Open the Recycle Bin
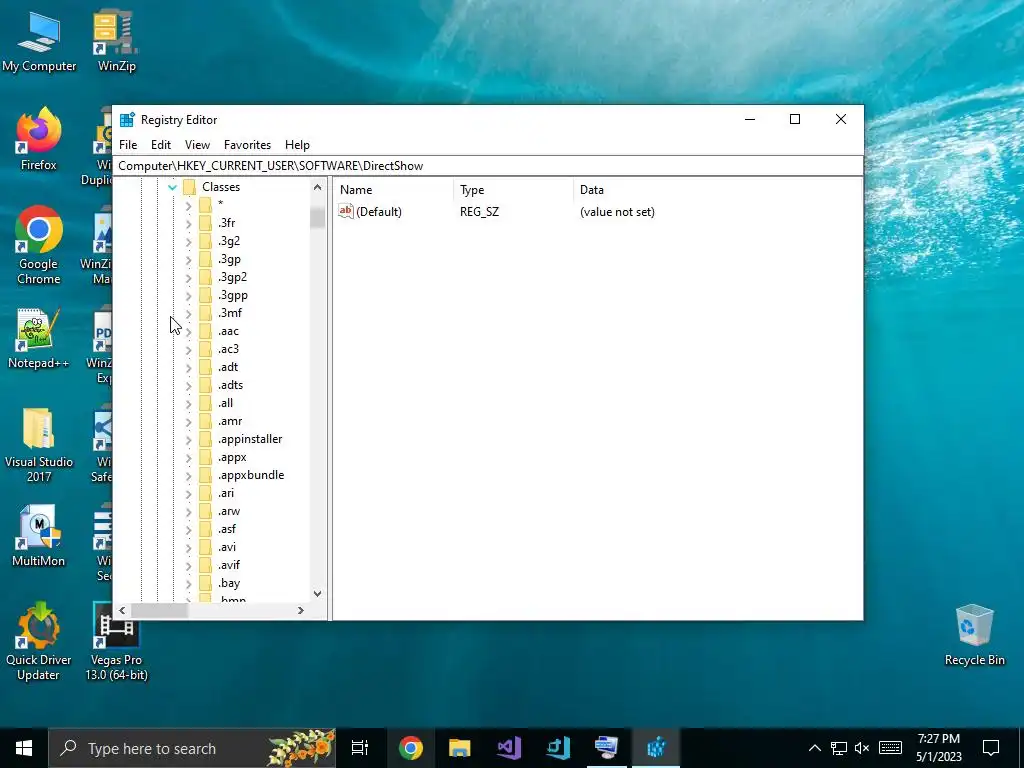 coord(974,635)
